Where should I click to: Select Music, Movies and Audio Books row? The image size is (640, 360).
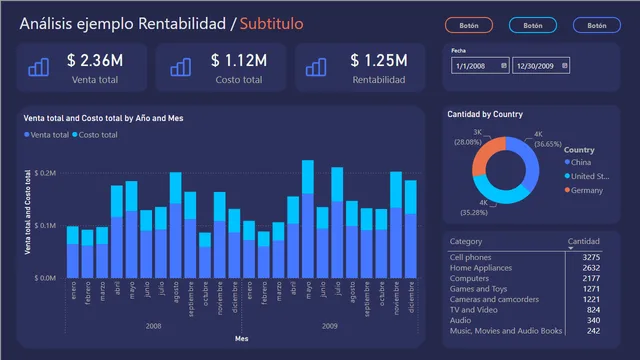525,331
